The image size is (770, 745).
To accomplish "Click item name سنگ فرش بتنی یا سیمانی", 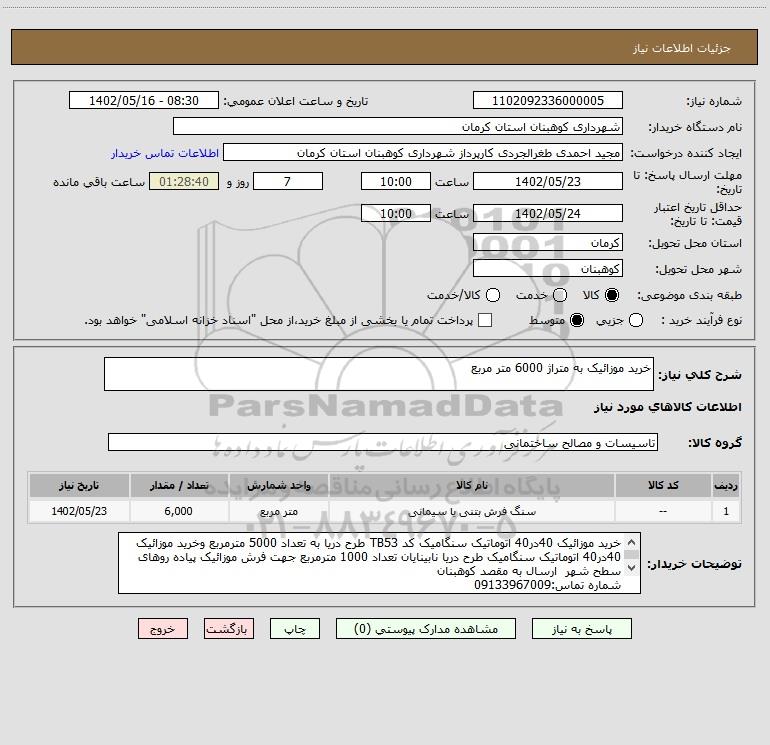I will pos(472,512).
